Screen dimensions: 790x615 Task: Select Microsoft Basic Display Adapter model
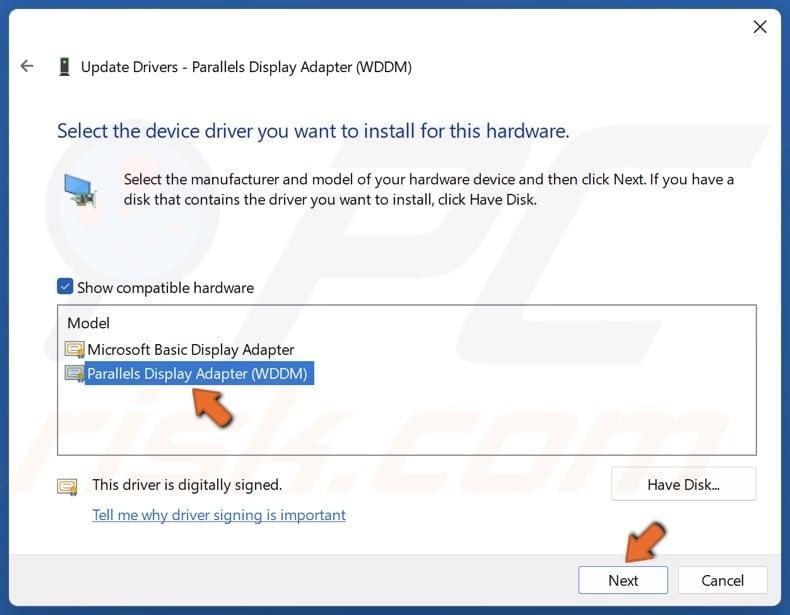pos(190,350)
